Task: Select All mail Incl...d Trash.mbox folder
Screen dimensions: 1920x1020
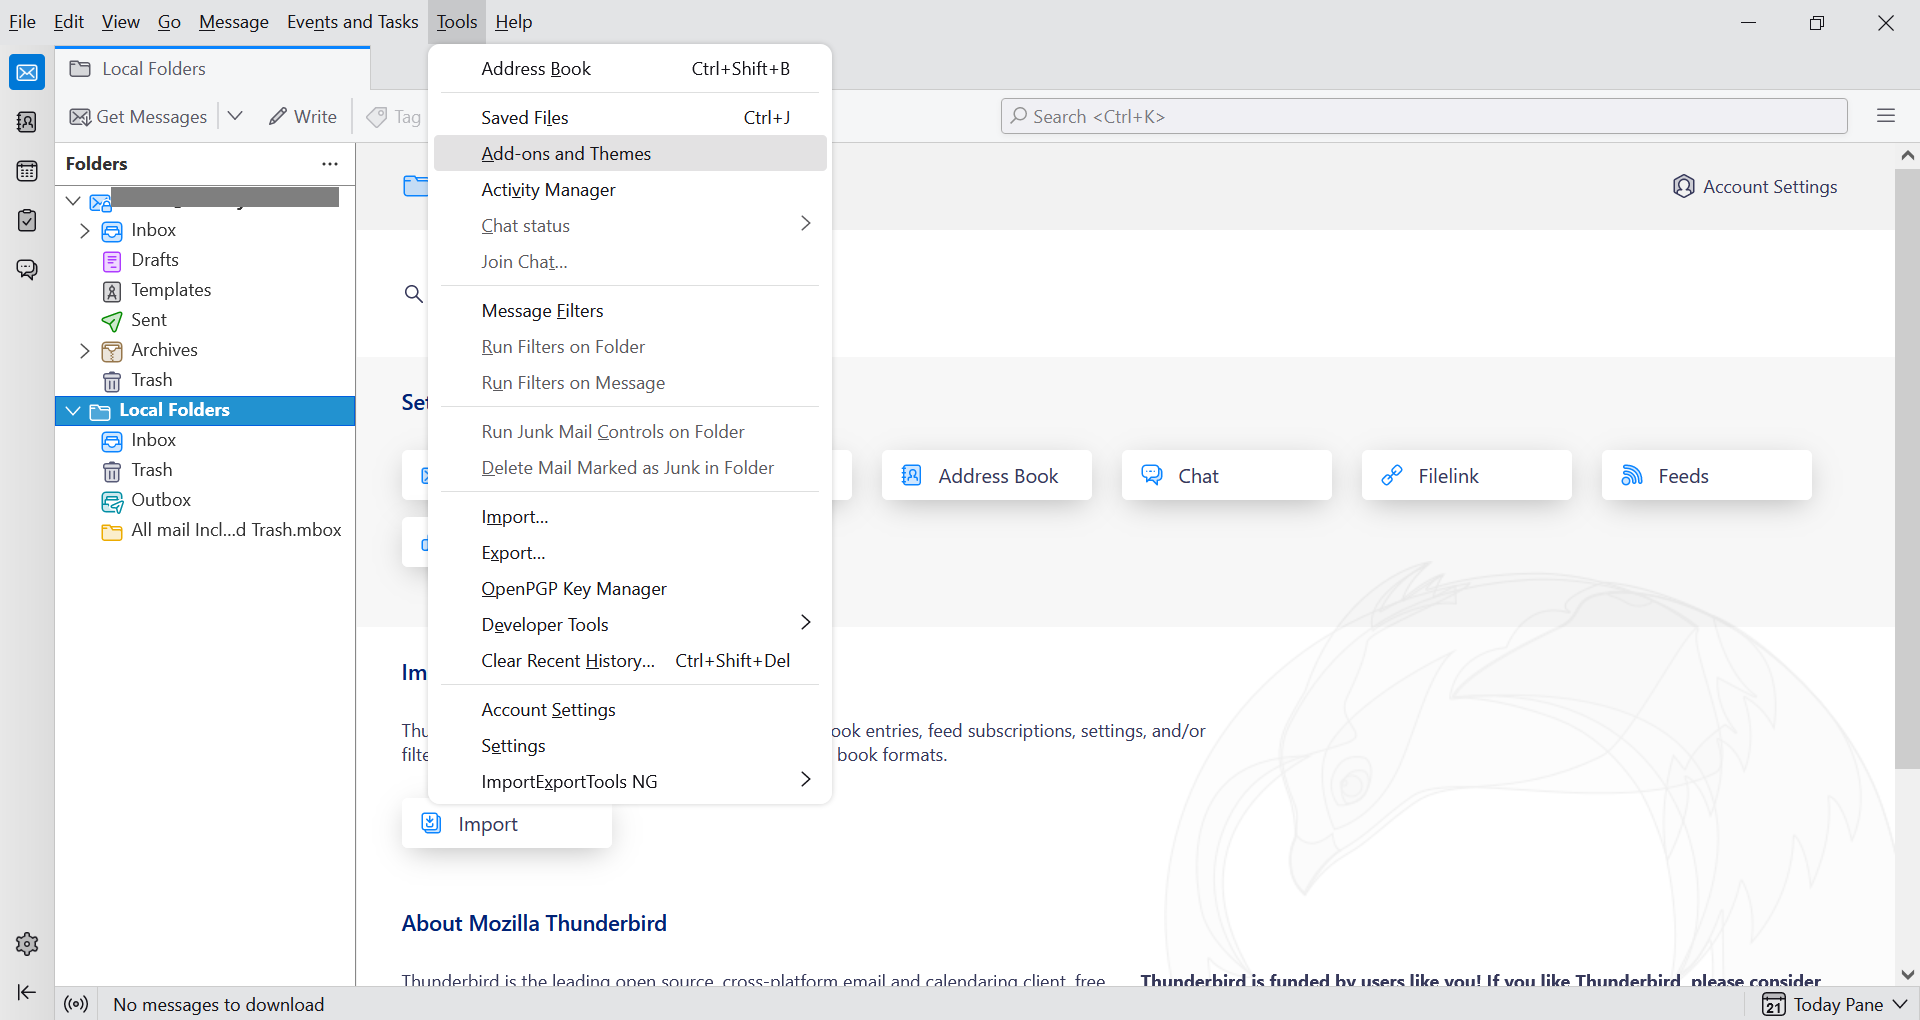Action: pyautogui.click(x=205, y=531)
